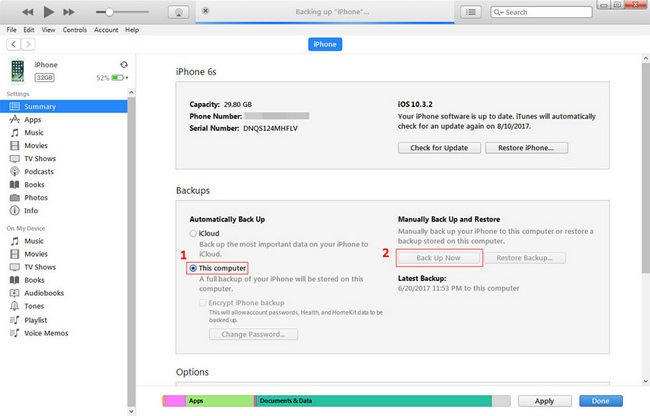Open the AirPlay icon button
Screen dimensions: 650x416
[179, 12]
